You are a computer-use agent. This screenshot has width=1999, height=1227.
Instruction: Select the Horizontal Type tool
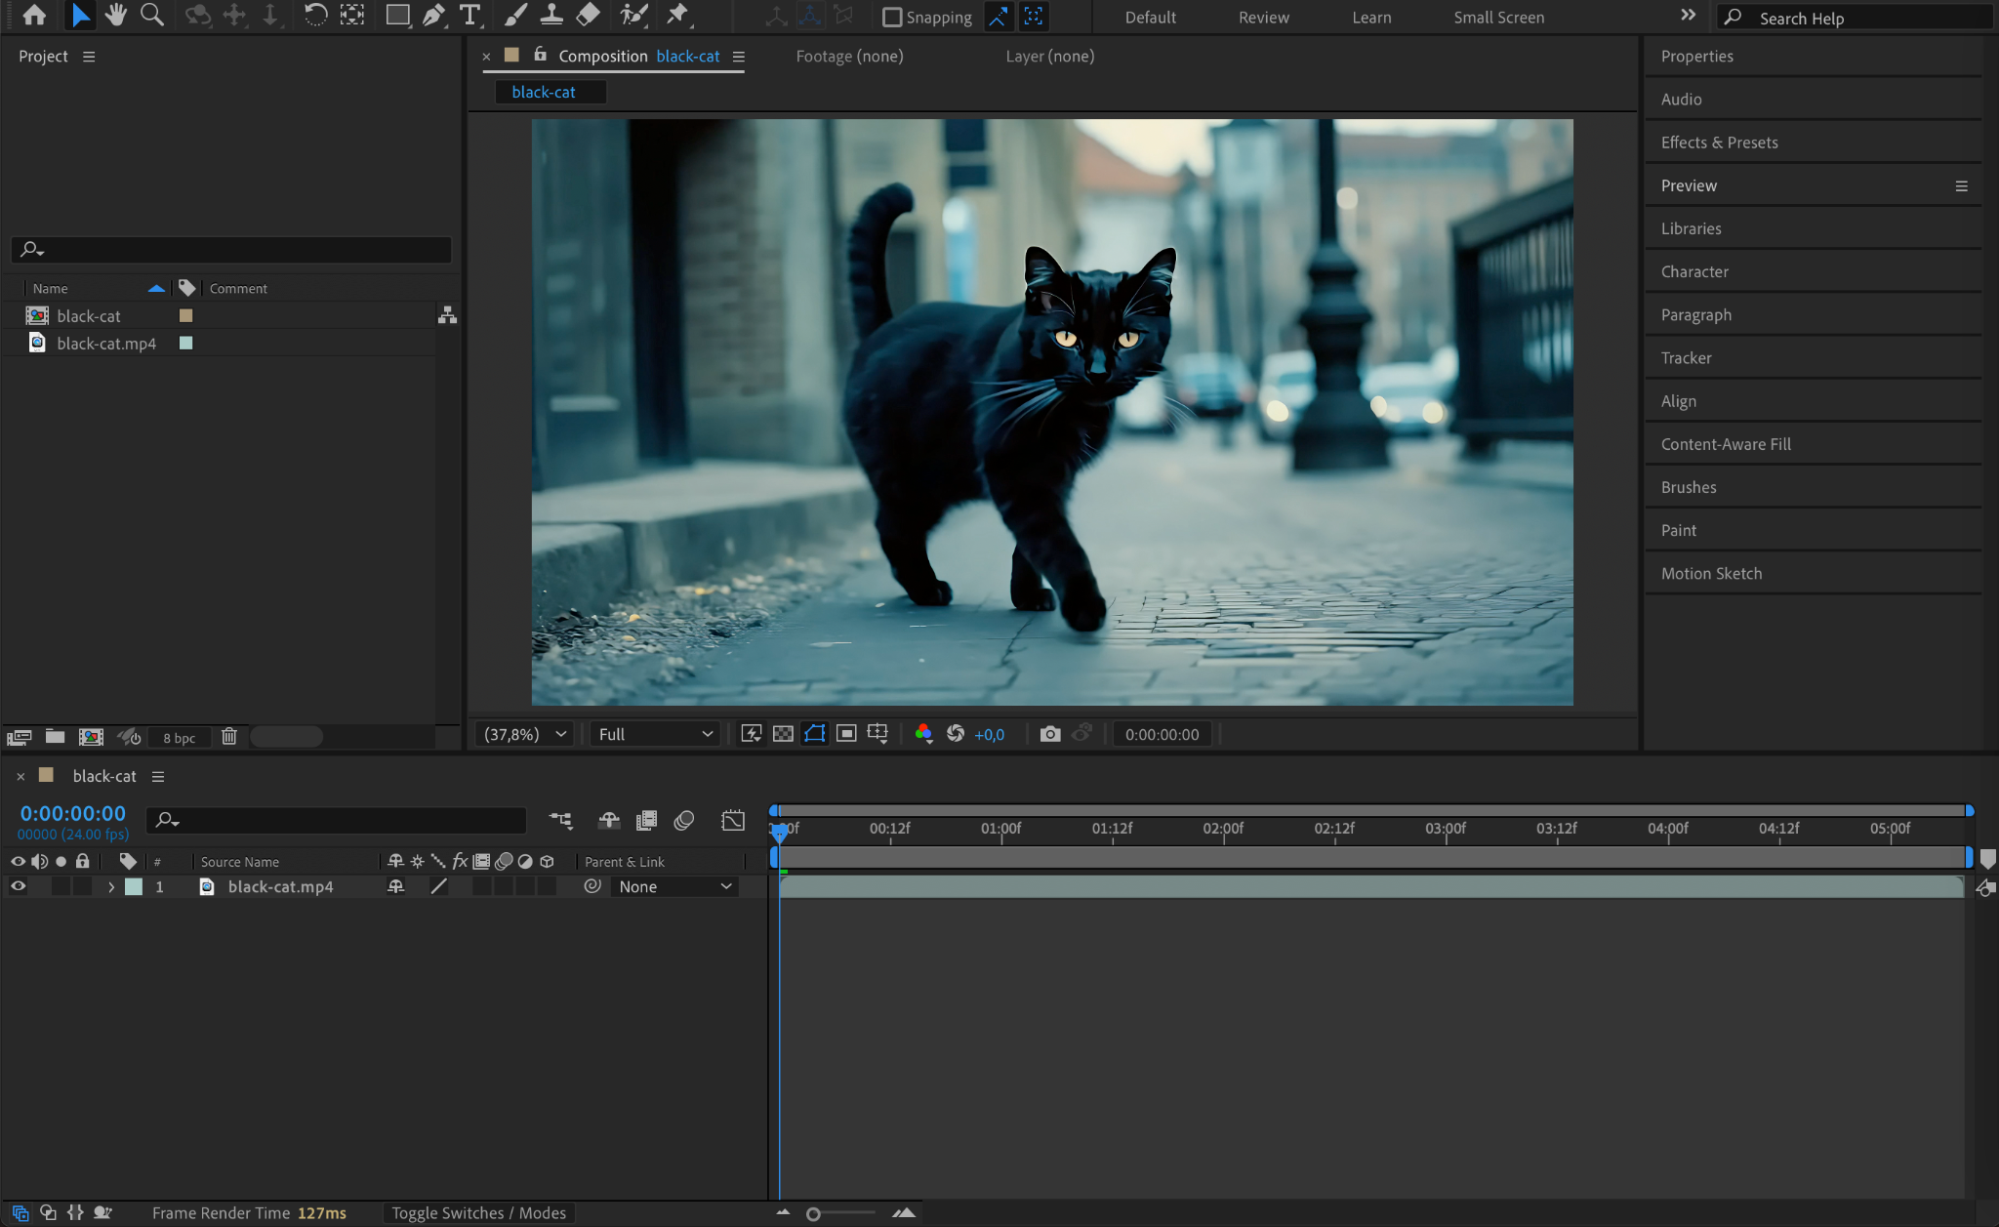(x=469, y=15)
